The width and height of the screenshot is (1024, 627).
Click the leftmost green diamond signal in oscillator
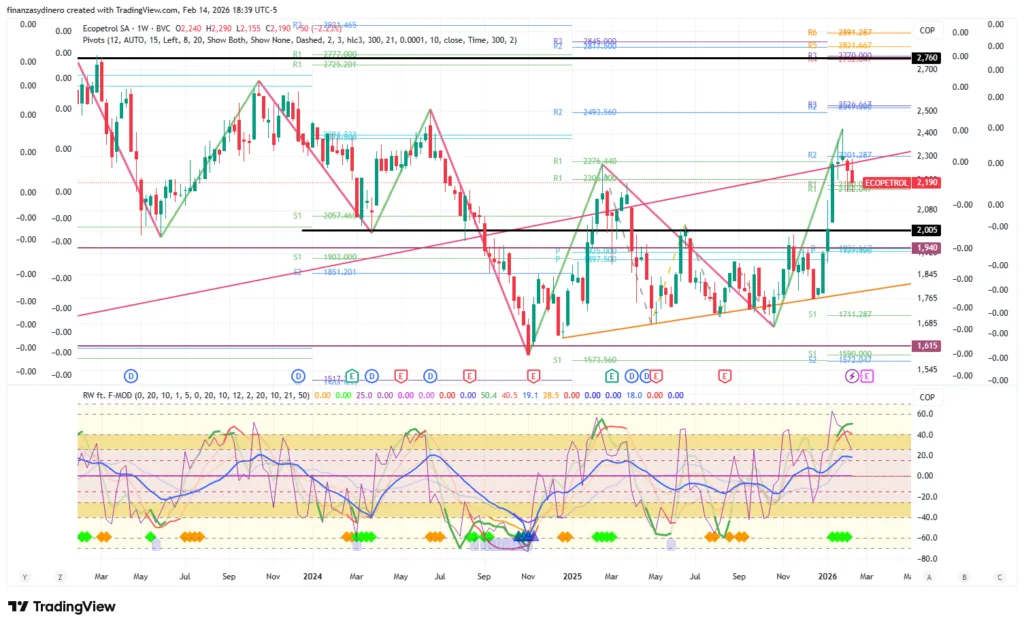tap(82, 537)
